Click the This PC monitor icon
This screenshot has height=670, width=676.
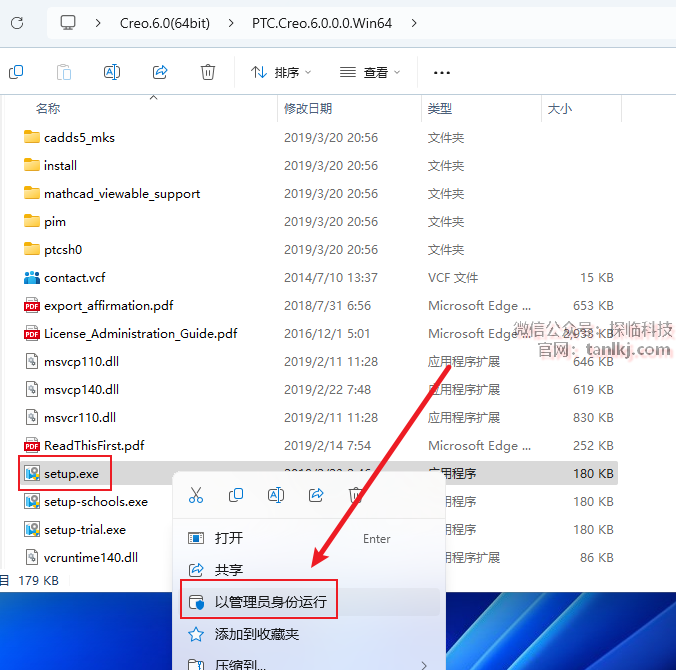click(68, 22)
